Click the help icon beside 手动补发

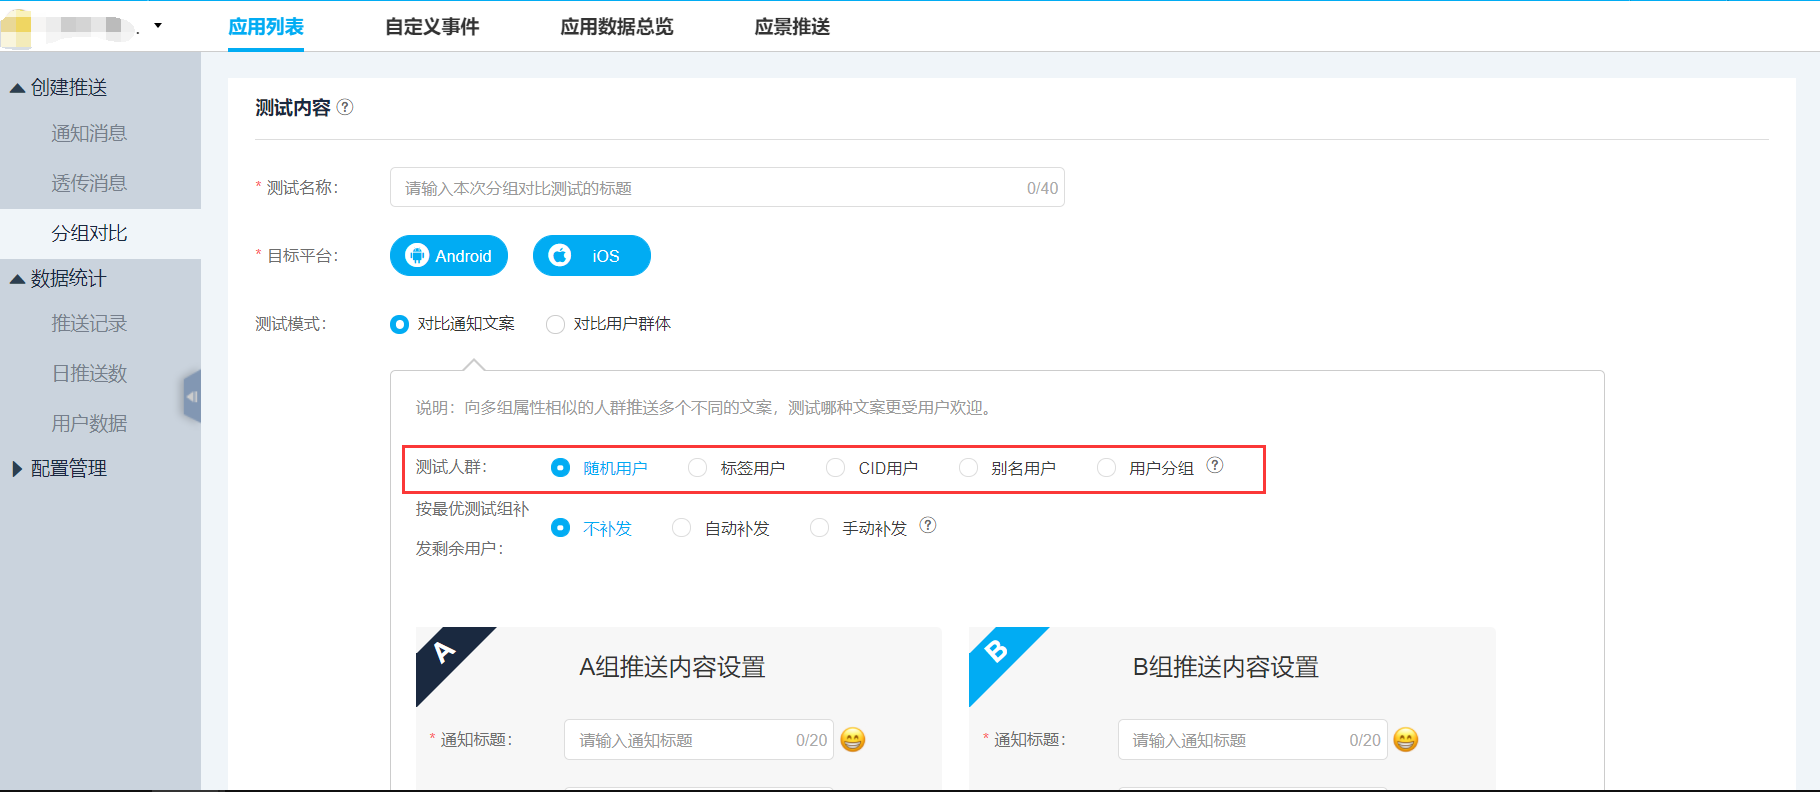click(x=928, y=525)
